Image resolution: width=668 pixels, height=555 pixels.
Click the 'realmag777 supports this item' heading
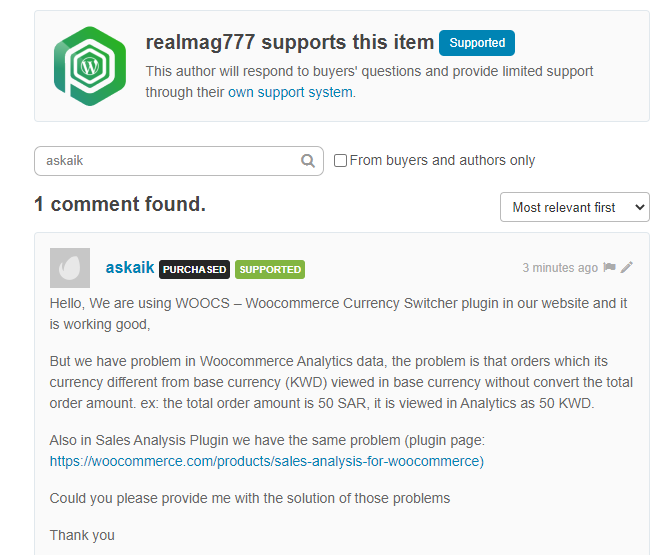[290, 43]
